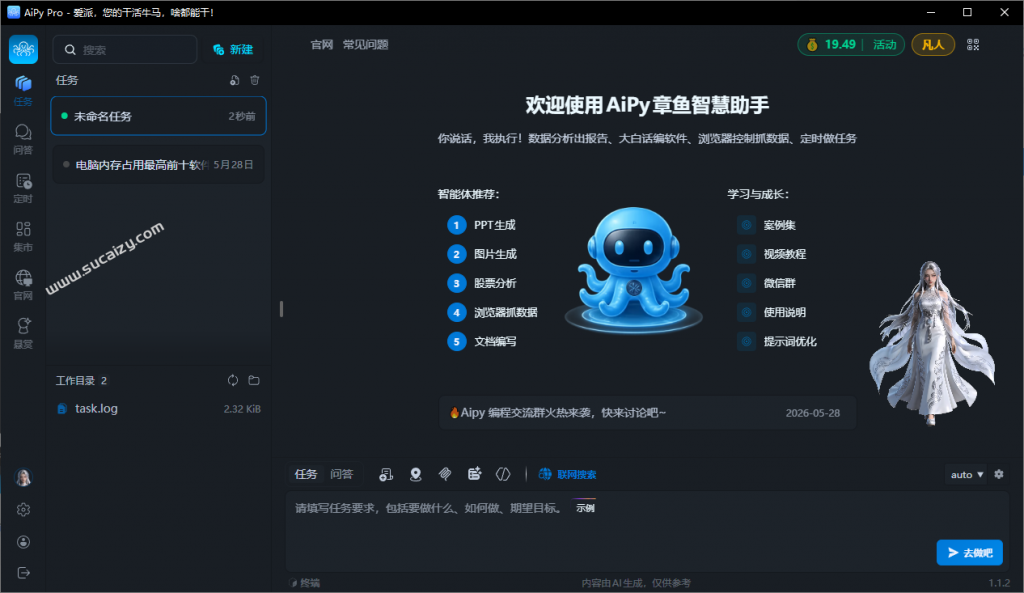The width and height of the screenshot is (1024, 593).
Task: Open the 悬赏 bounty icon in sidebar
Action: coord(24,333)
